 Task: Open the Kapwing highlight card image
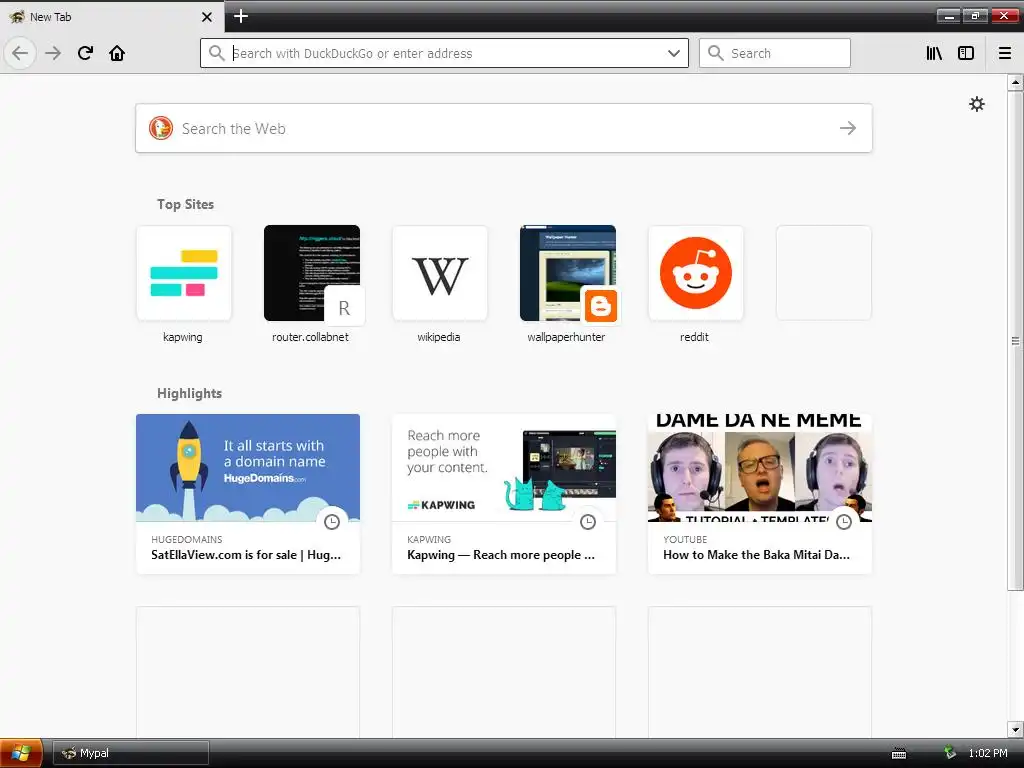pyautogui.click(x=504, y=468)
